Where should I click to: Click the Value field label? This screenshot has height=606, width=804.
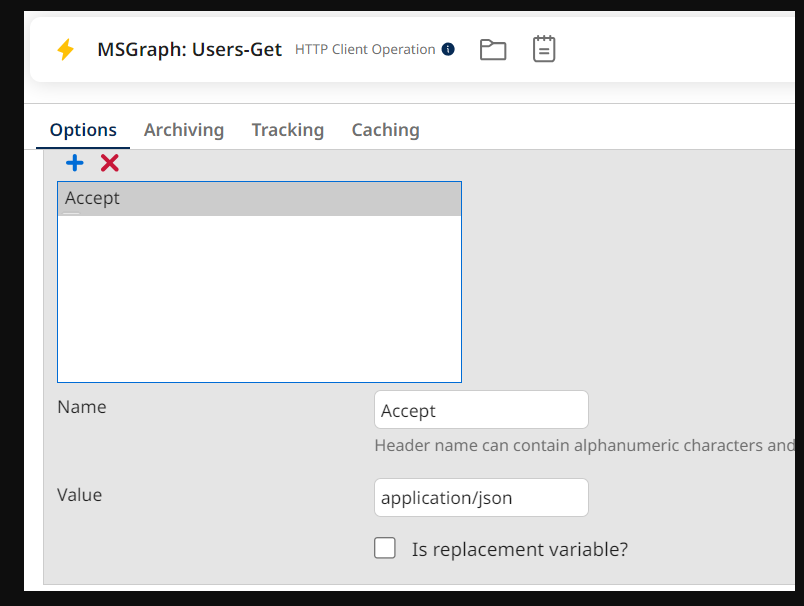click(x=79, y=495)
